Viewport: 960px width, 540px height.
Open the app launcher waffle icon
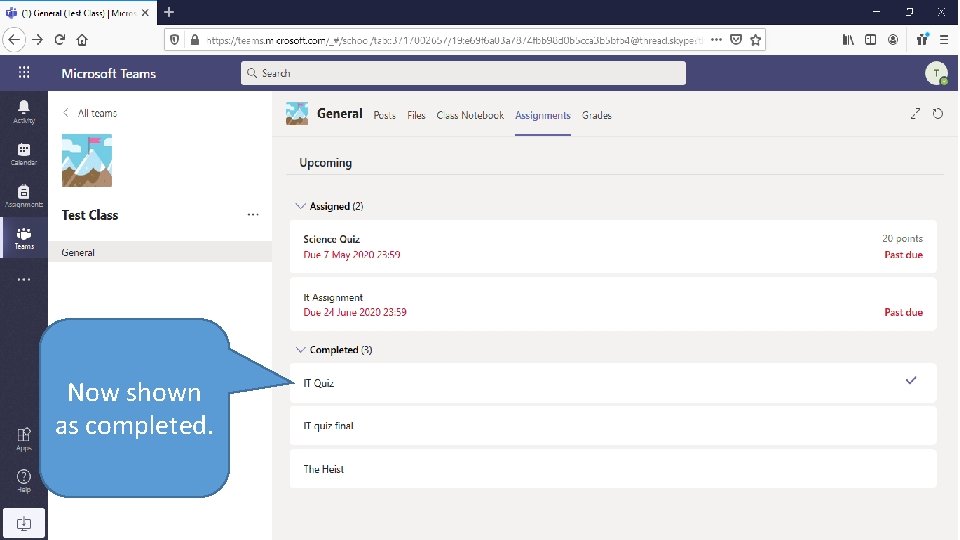(x=24, y=73)
